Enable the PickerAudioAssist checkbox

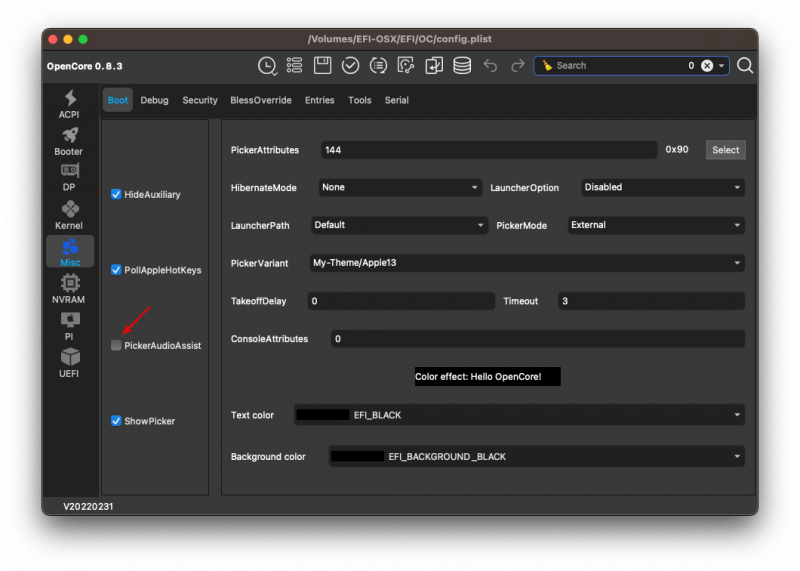pyautogui.click(x=116, y=345)
